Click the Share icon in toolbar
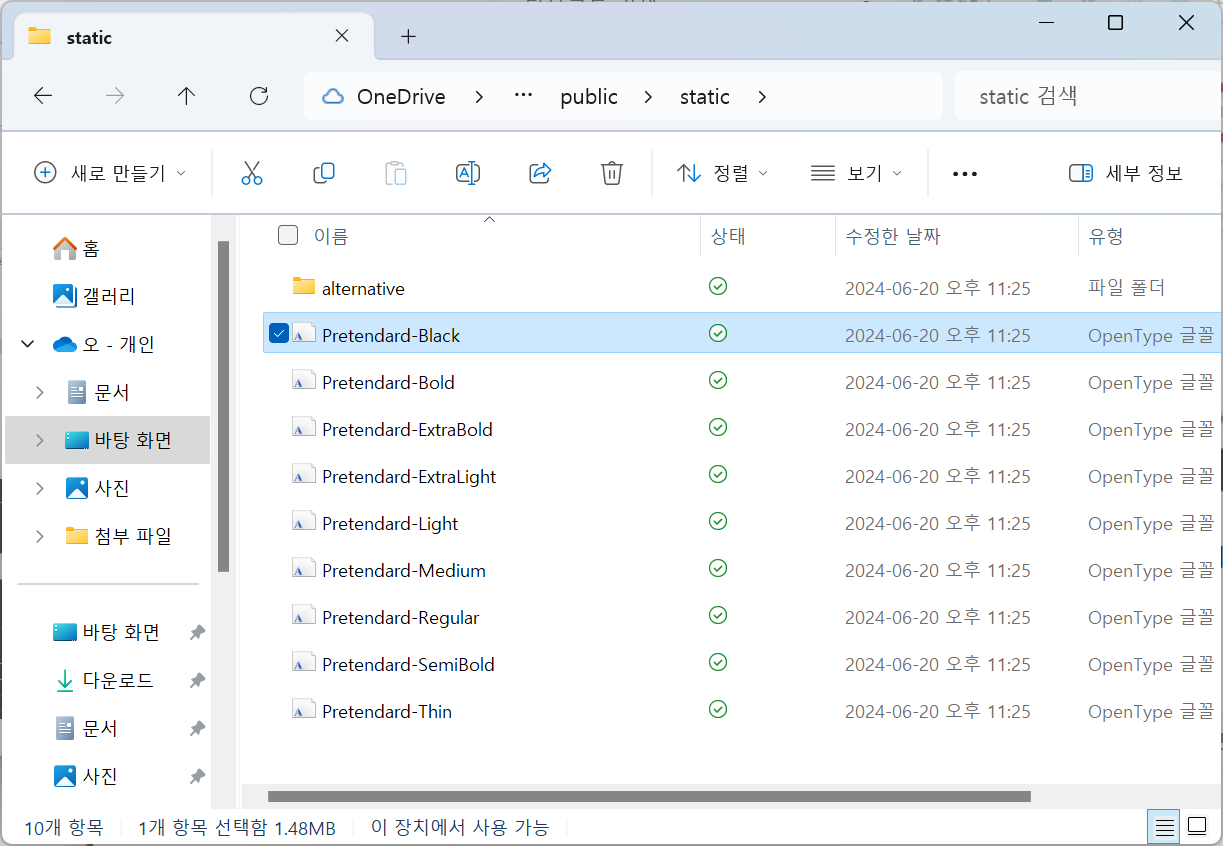Screen dimensions: 1223x846 [x=540, y=173]
